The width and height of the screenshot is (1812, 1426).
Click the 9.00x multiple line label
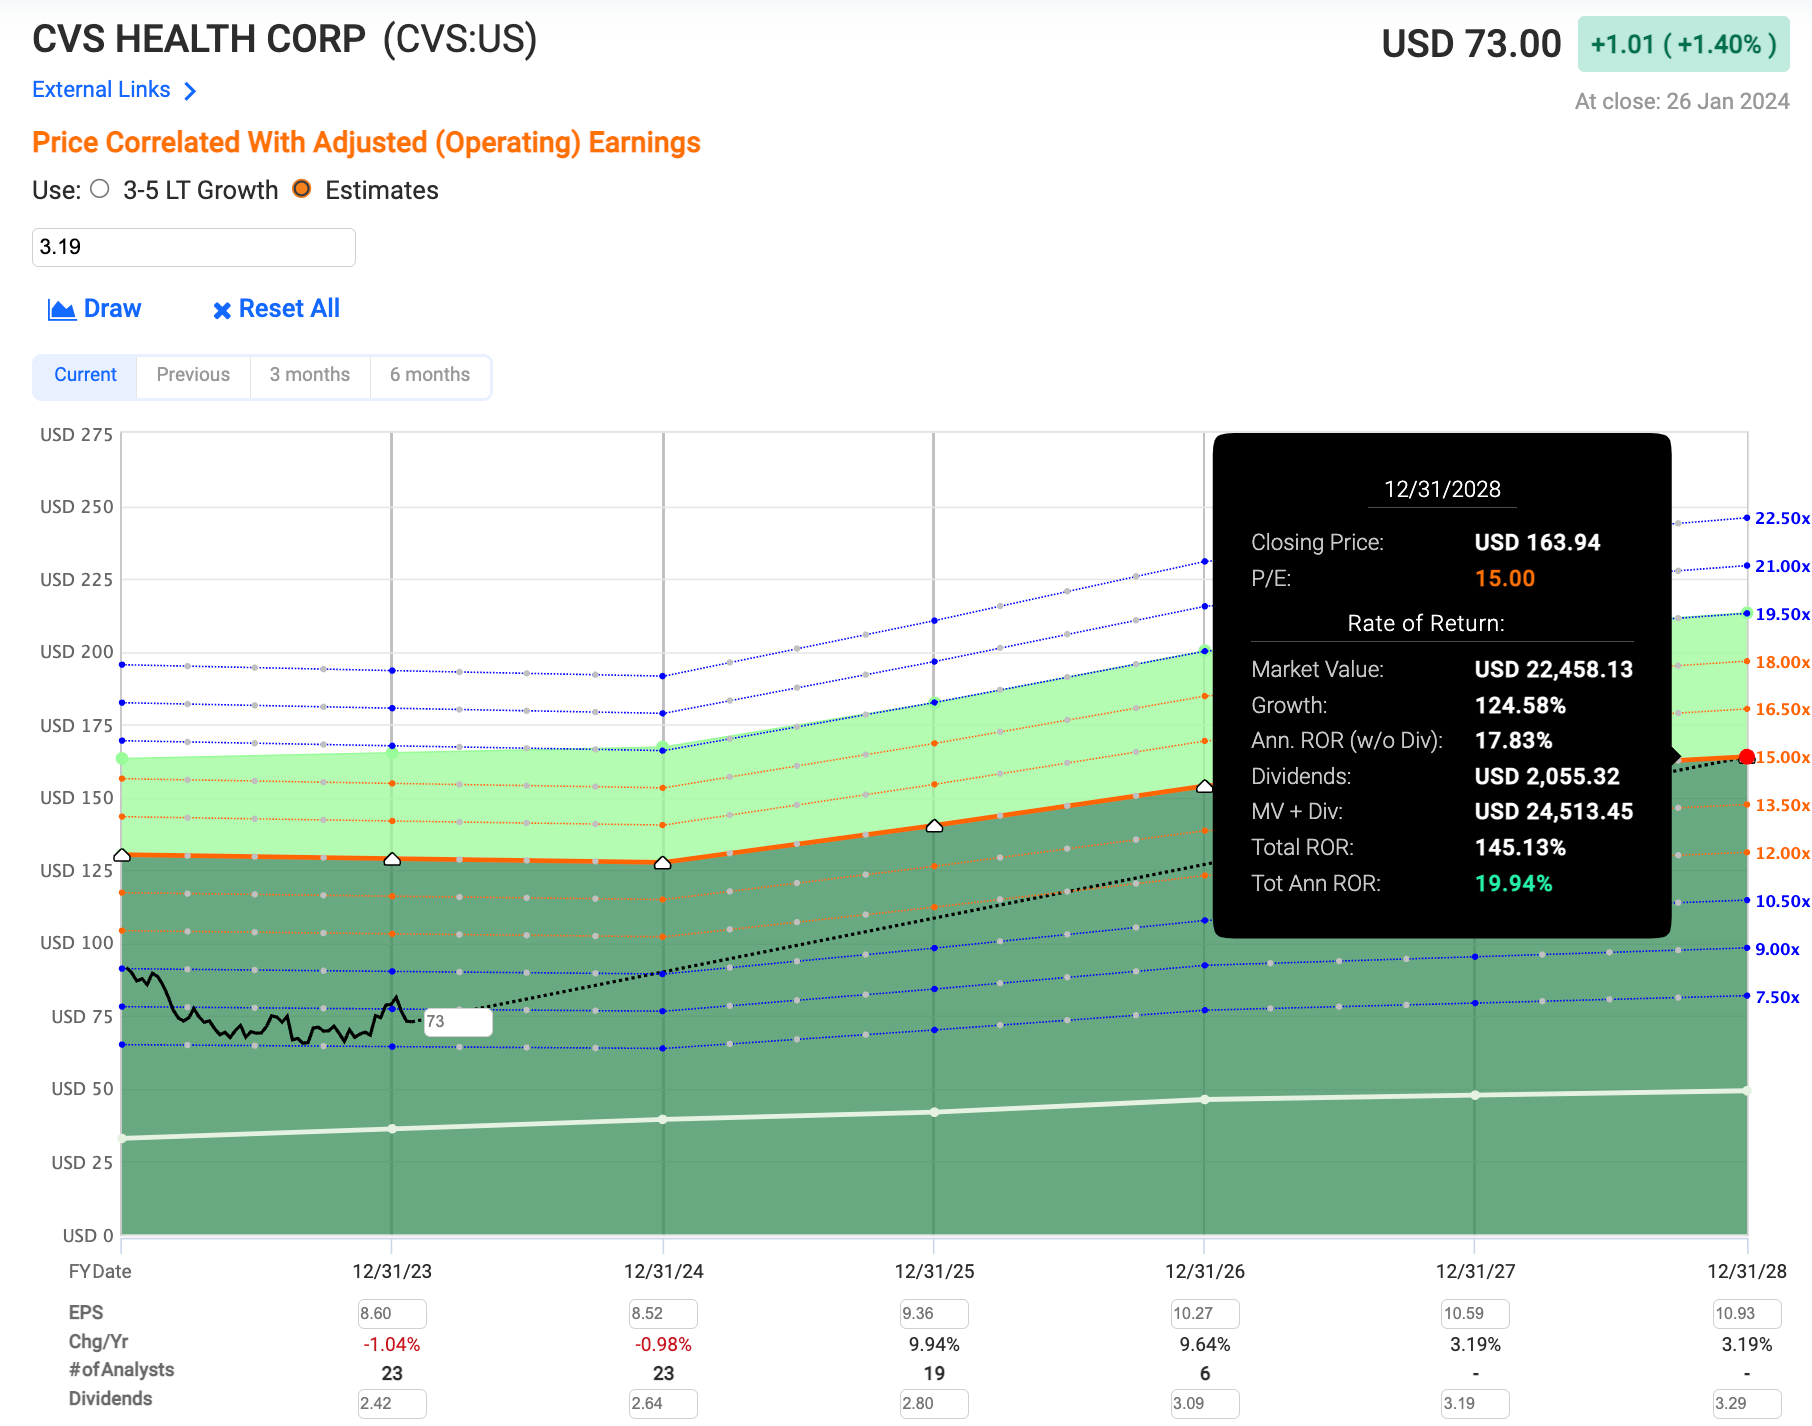pos(1777,949)
